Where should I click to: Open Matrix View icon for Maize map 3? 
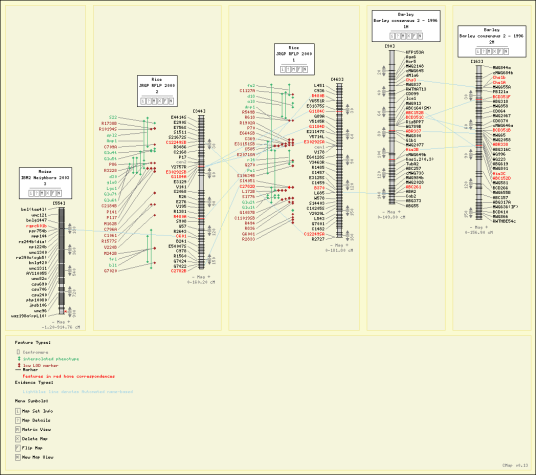point(42,193)
